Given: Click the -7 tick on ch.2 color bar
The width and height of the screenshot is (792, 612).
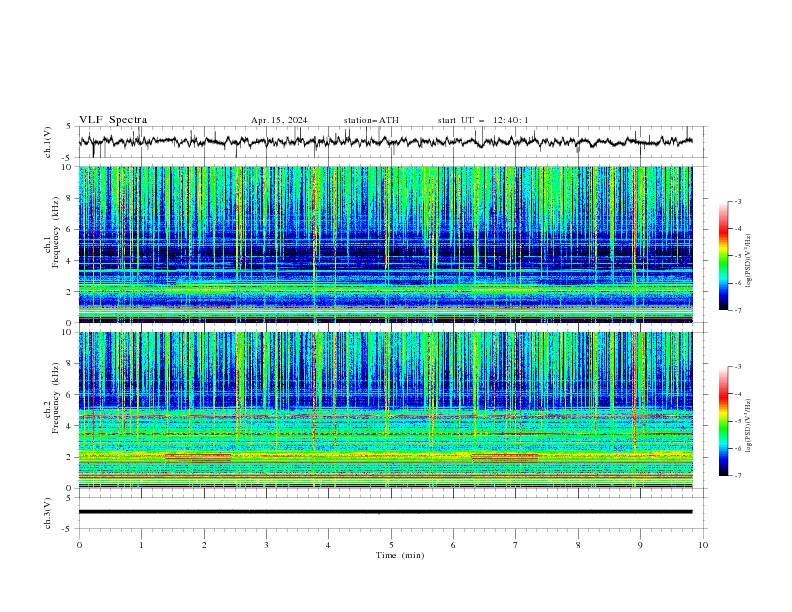Looking at the screenshot, I should click(737, 476).
